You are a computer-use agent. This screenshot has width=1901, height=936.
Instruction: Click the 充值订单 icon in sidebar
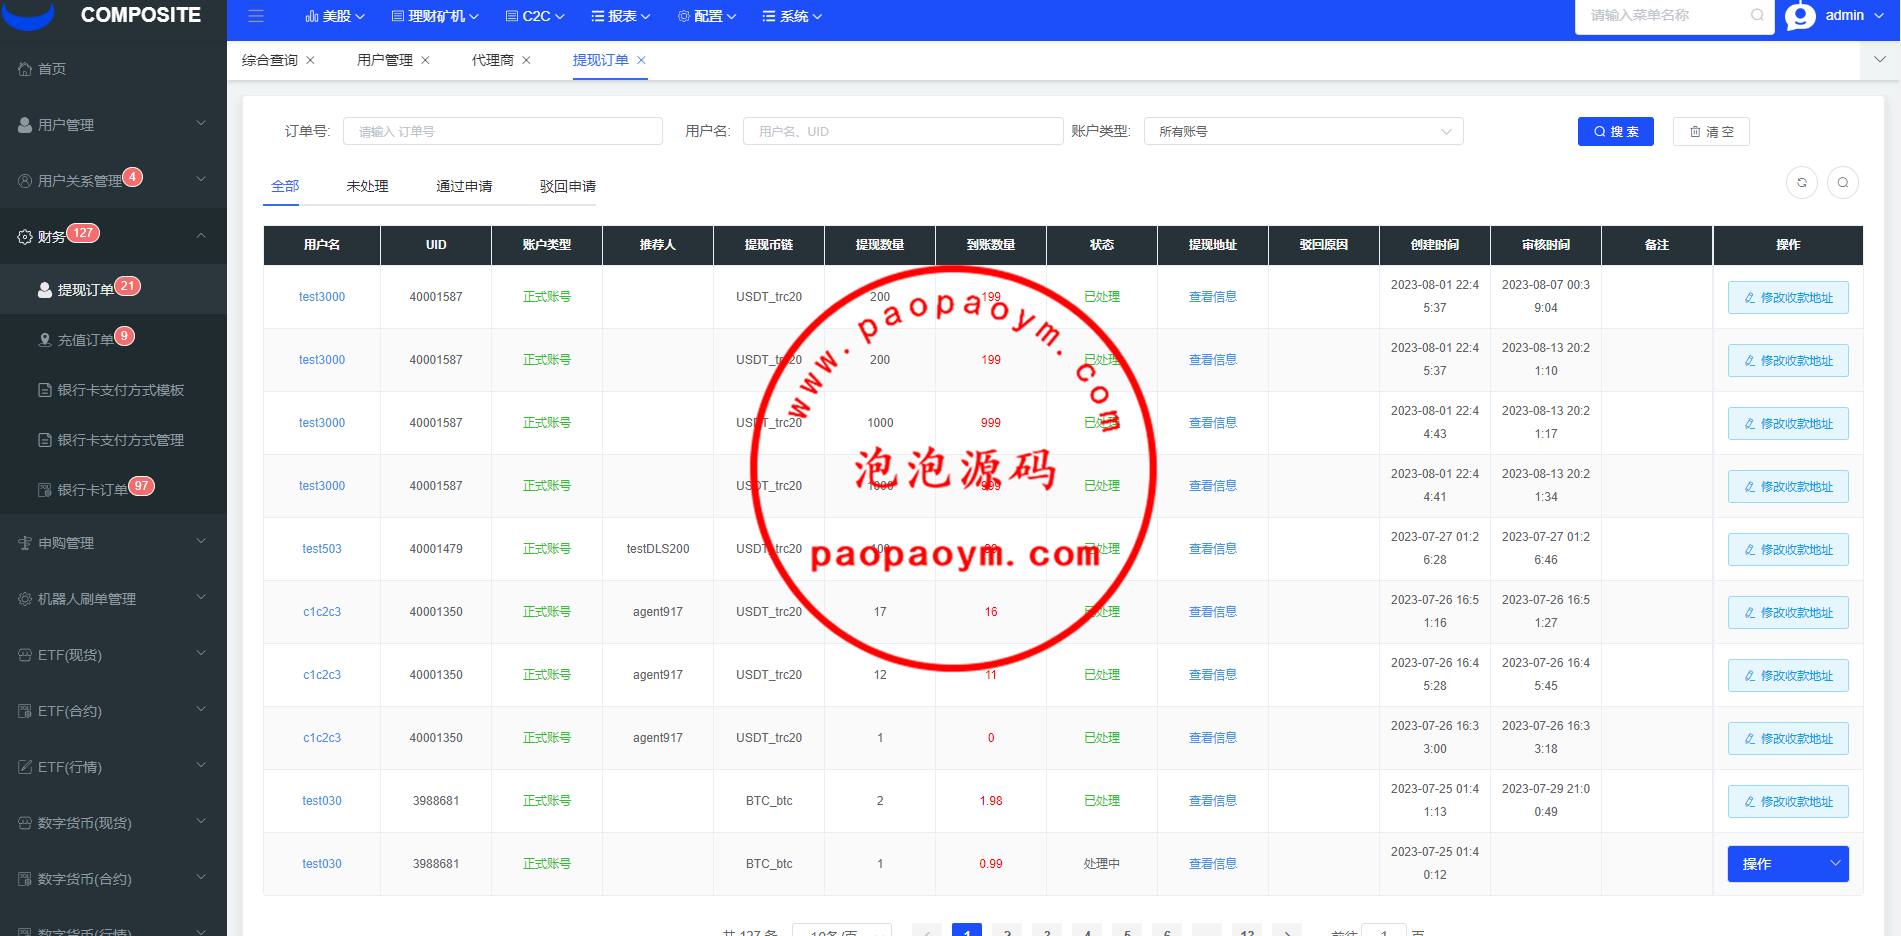click(x=45, y=340)
